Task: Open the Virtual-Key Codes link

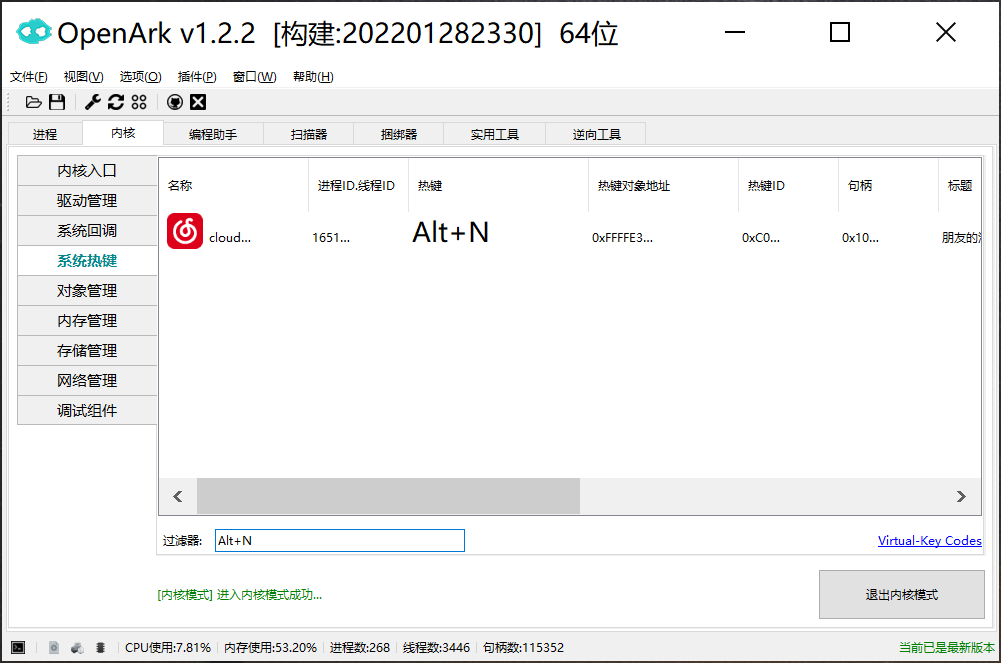Action: 929,541
